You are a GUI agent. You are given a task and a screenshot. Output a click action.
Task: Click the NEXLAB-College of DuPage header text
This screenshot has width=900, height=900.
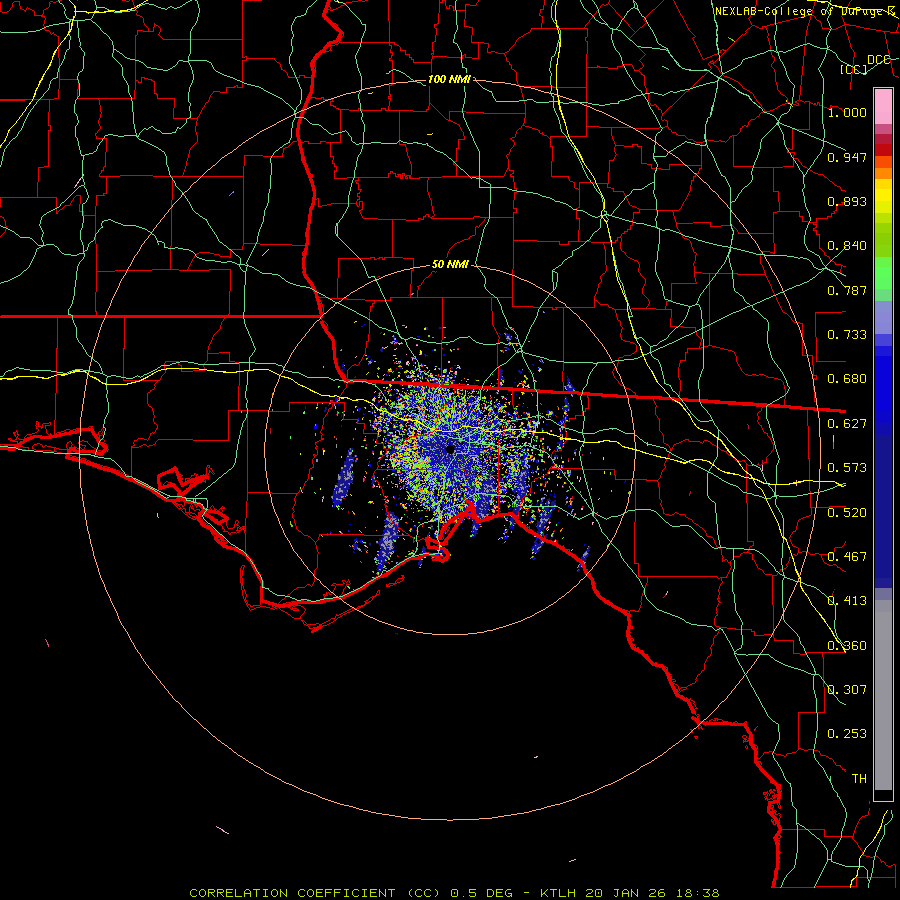[x=805, y=11]
